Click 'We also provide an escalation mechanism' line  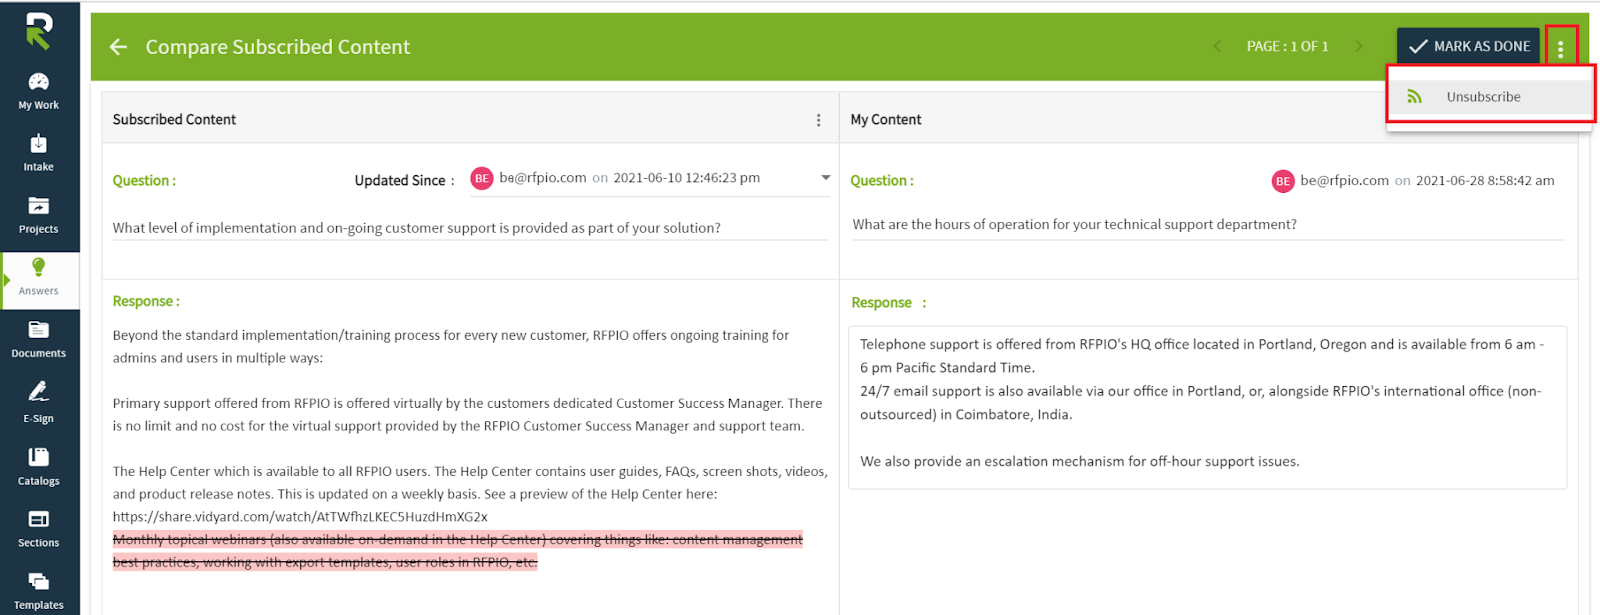point(1080,462)
